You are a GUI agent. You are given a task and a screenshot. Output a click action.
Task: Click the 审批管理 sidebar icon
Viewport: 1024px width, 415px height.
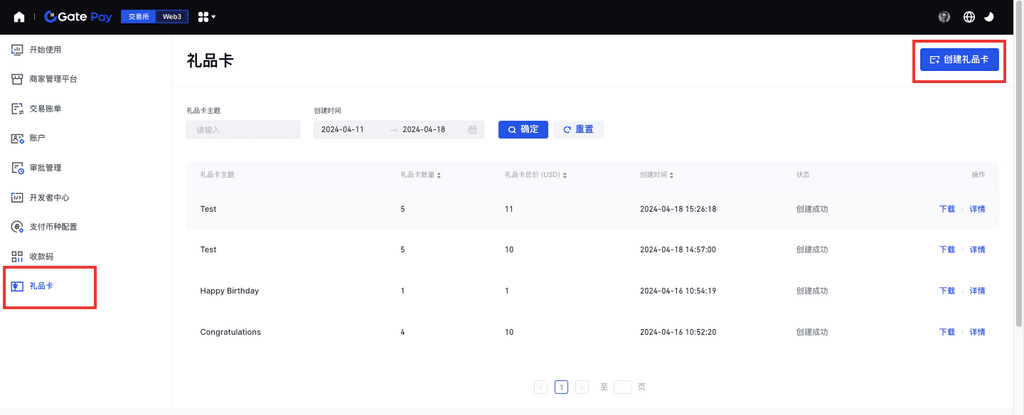coord(17,168)
